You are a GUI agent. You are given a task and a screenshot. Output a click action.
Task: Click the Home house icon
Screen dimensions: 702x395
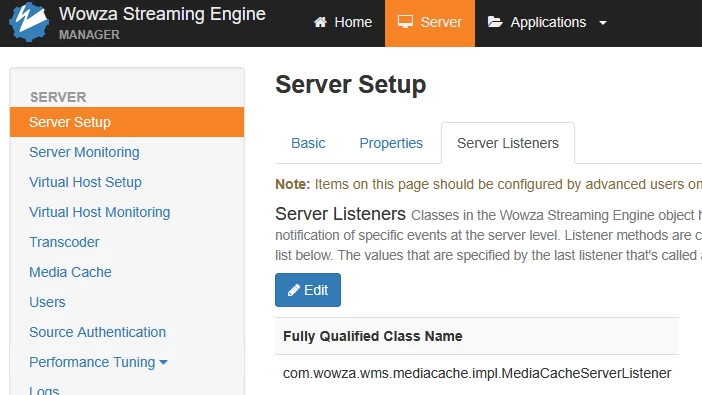[320, 22]
